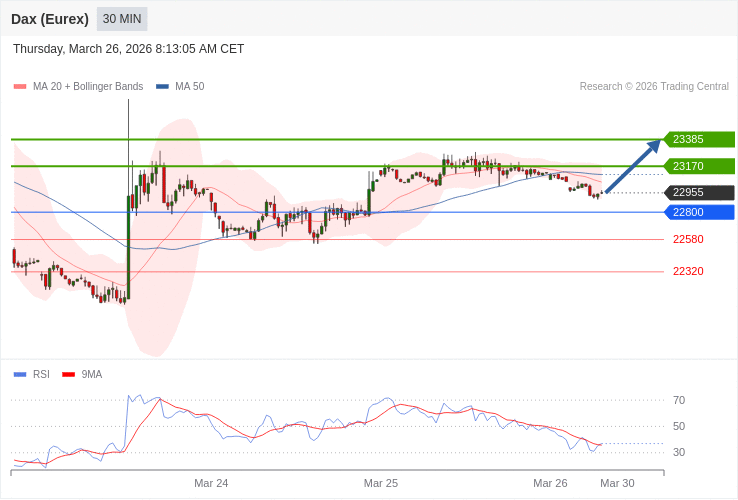
Task: Click the red 9MA legend marker
Action: (69, 375)
